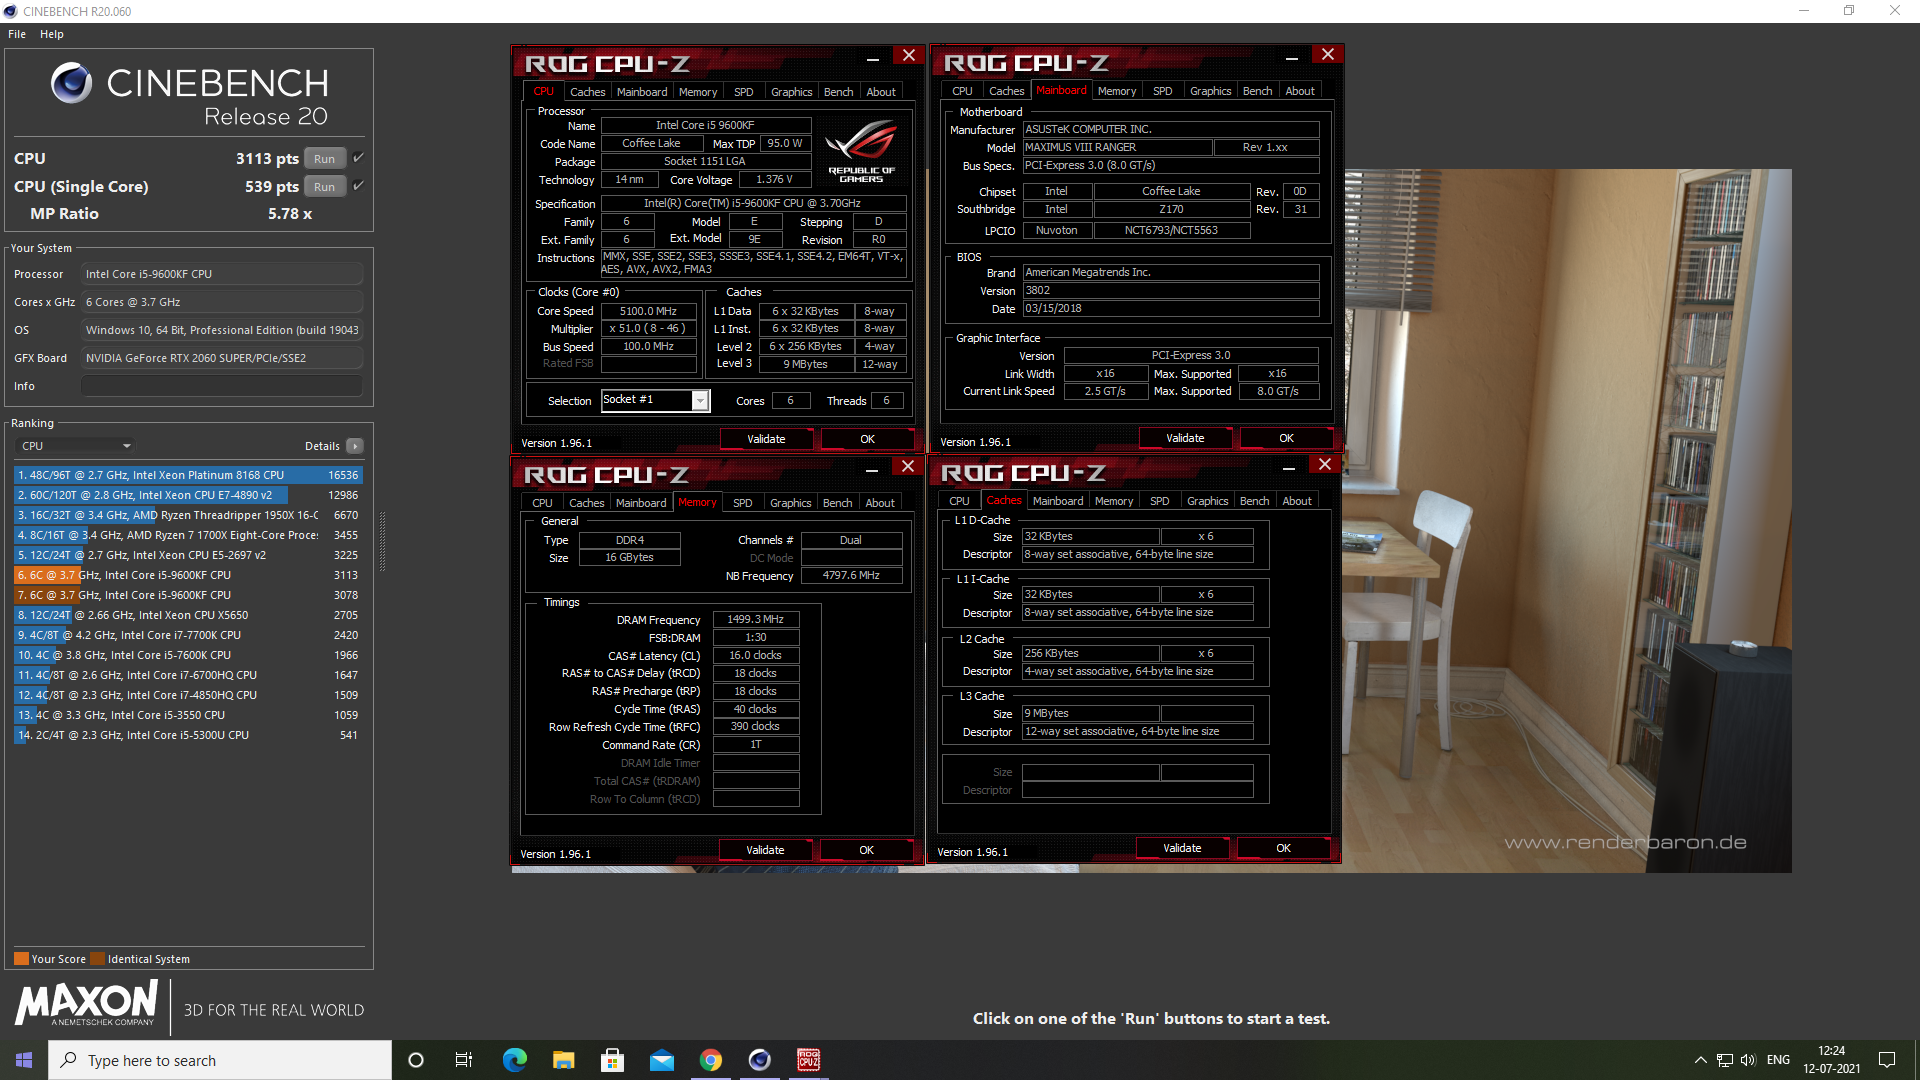Click the ROG Republic of Gamers logo
This screenshot has height=1080, width=1920.
pyautogui.click(x=861, y=151)
